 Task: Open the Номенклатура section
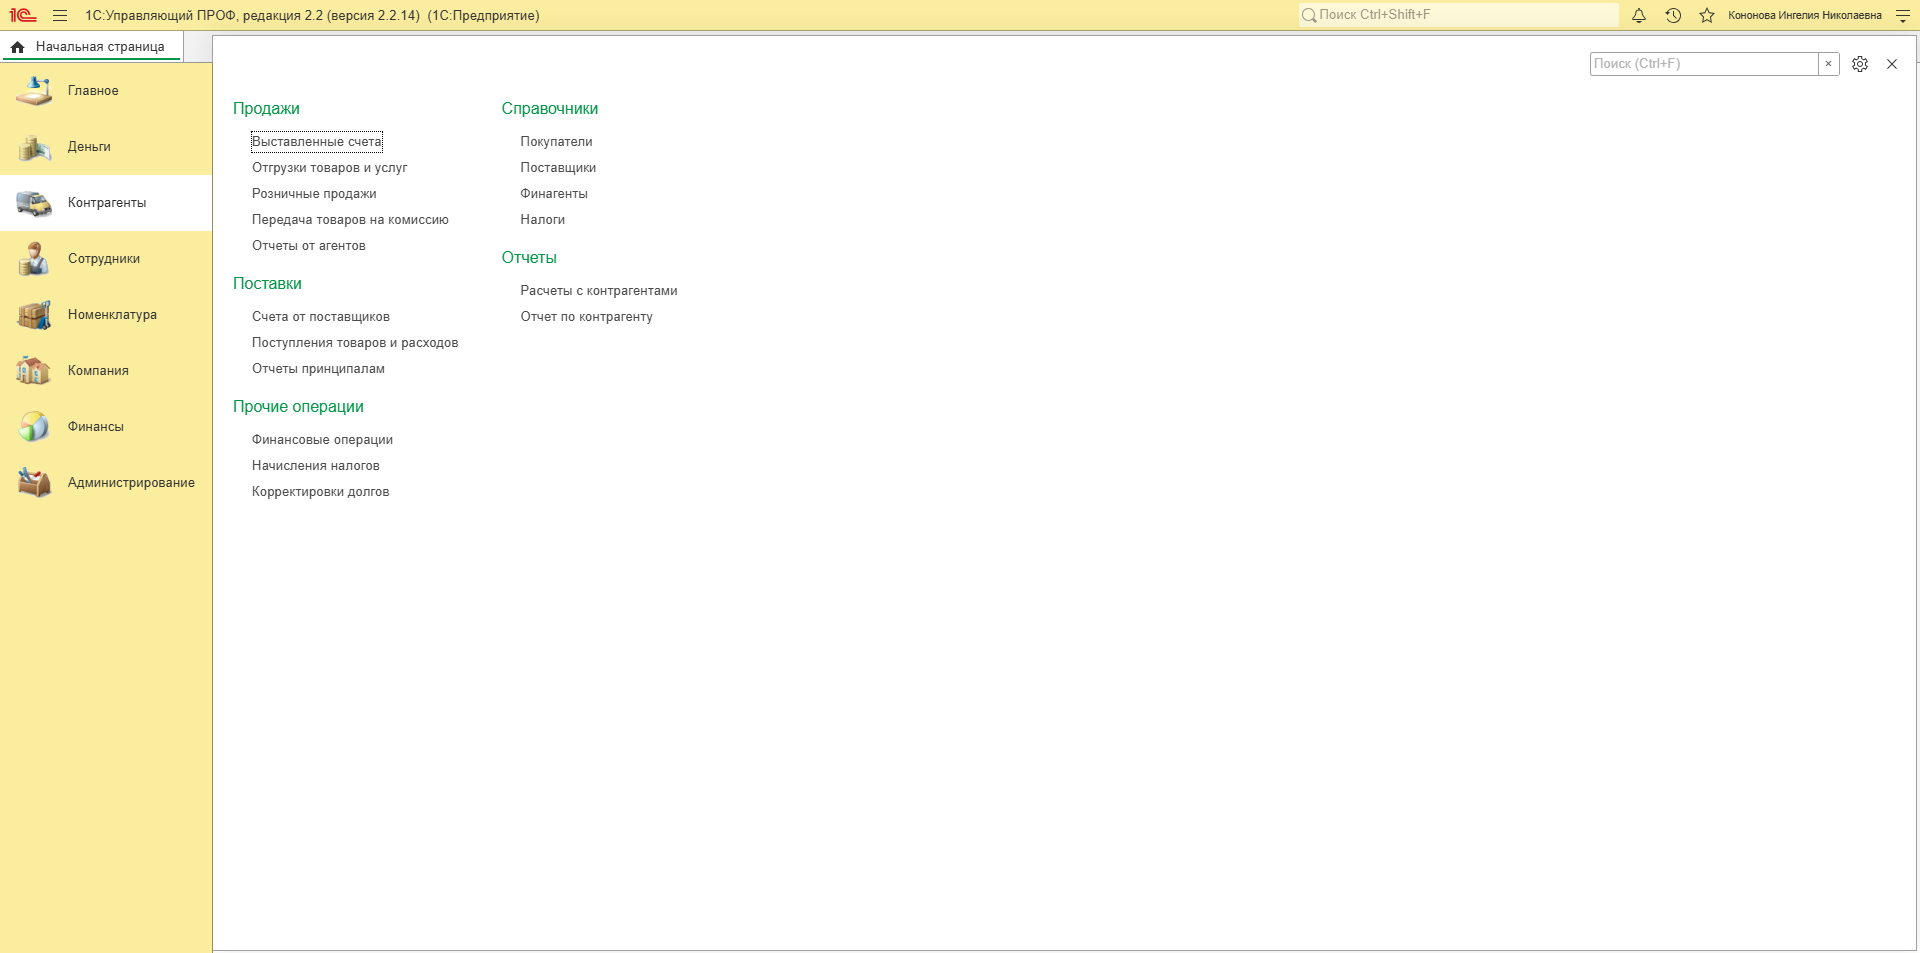(106, 315)
